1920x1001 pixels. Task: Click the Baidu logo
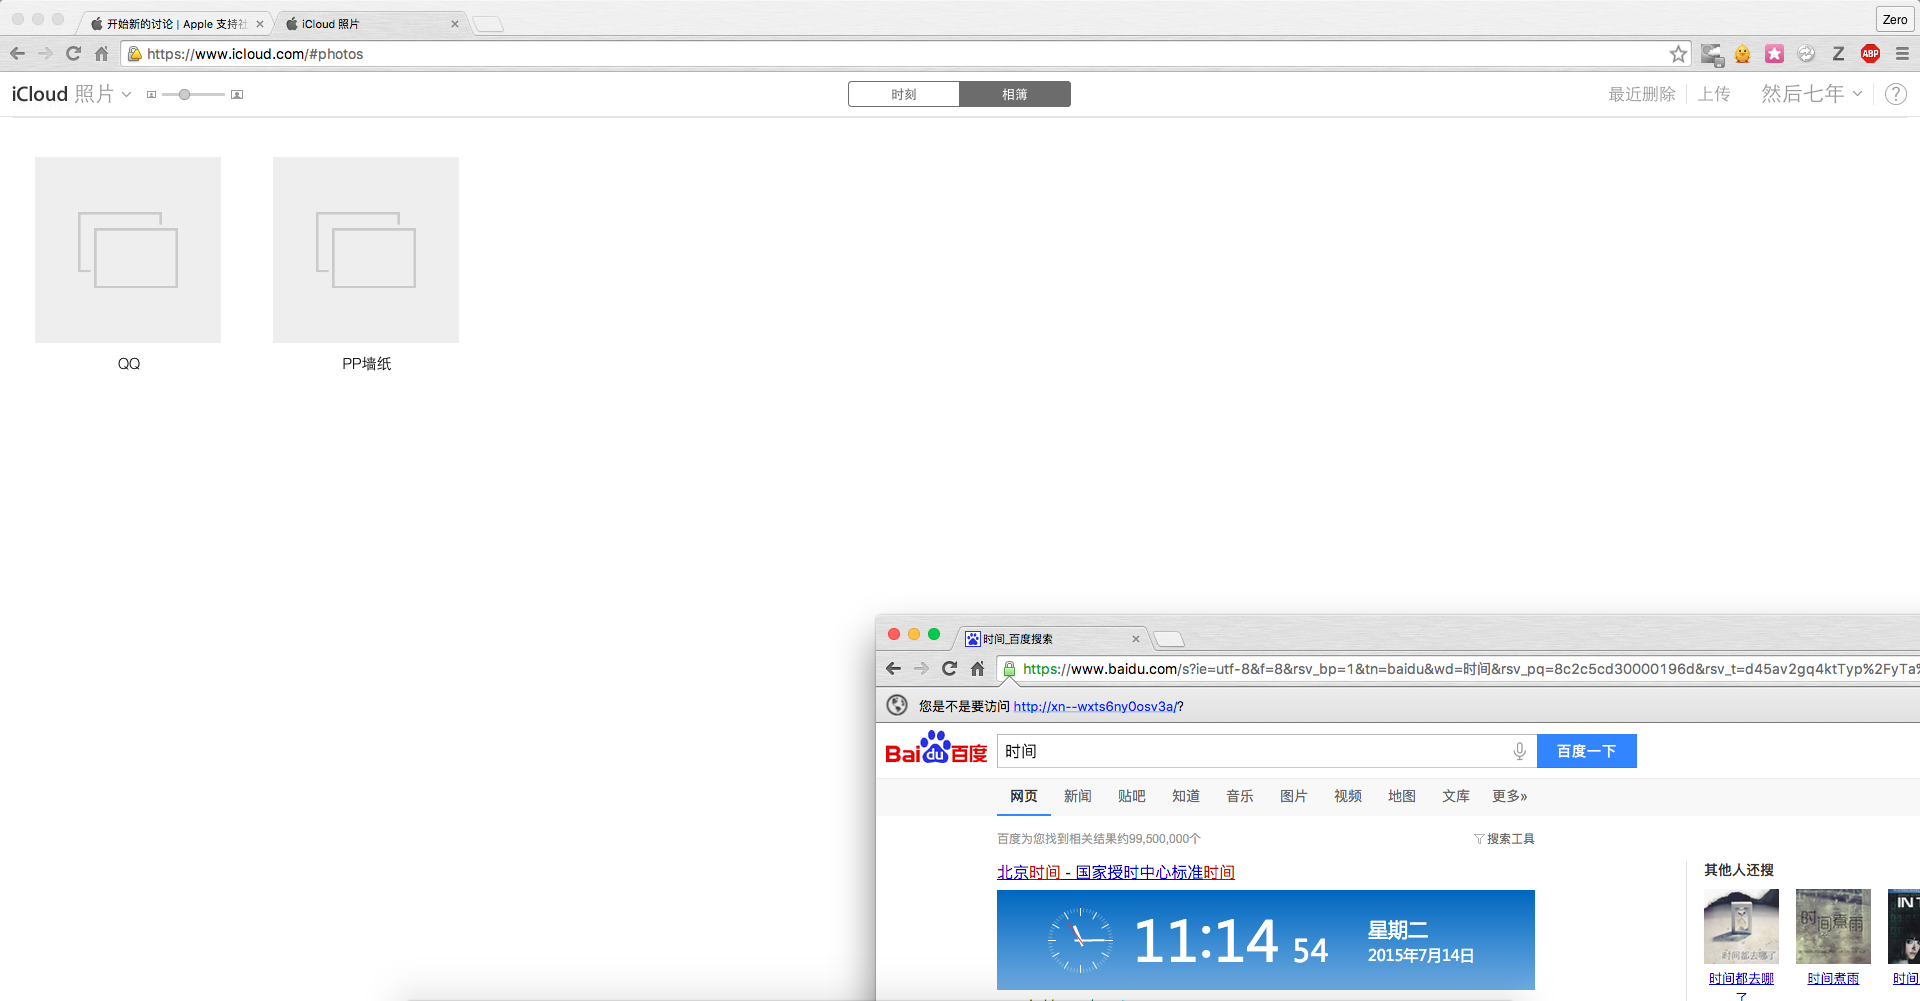tap(936, 749)
